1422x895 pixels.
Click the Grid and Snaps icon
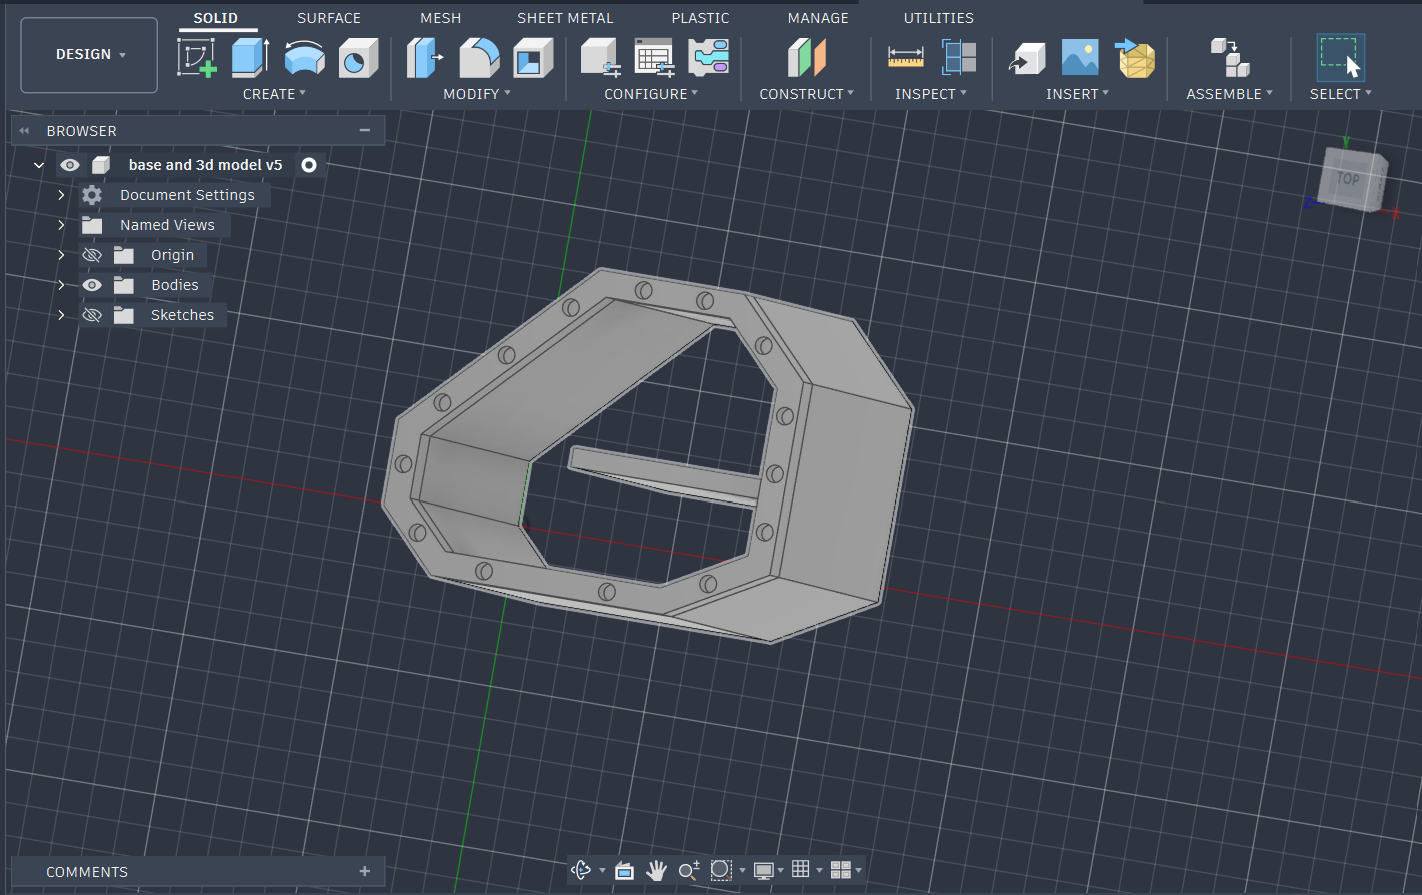pyautogui.click(x=801, y=869)
